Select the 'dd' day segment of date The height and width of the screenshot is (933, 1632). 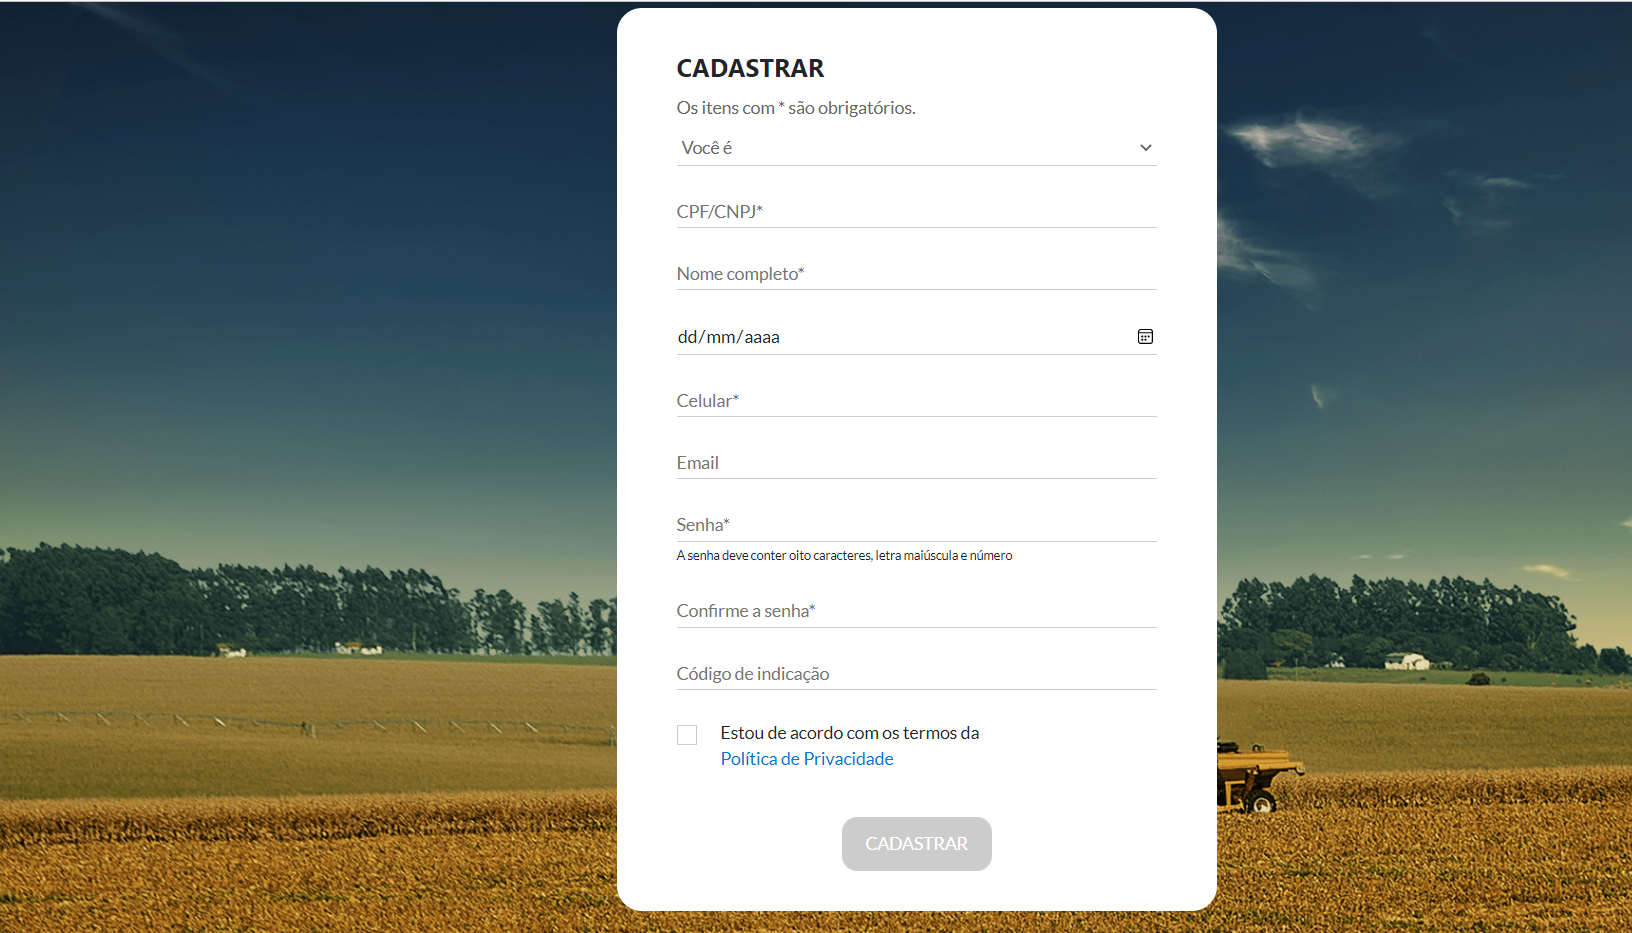point(687,337)
